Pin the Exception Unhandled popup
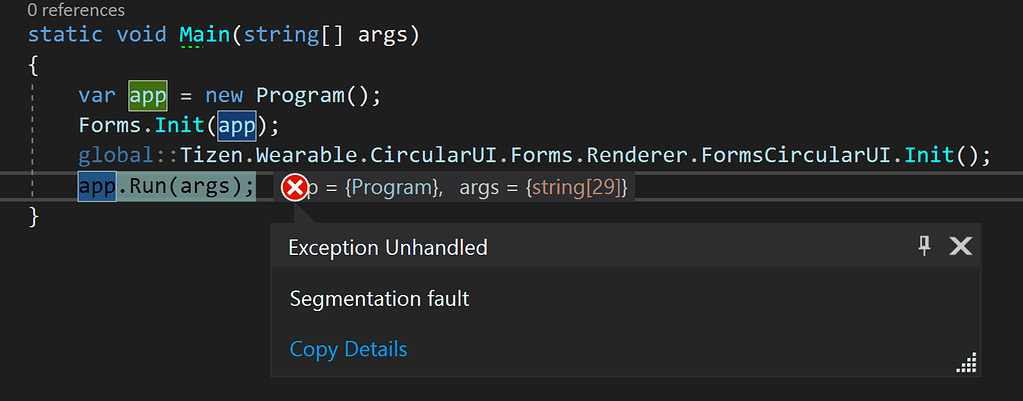Viewport: 1023px width, 401px height. click(x=924, y=246)
